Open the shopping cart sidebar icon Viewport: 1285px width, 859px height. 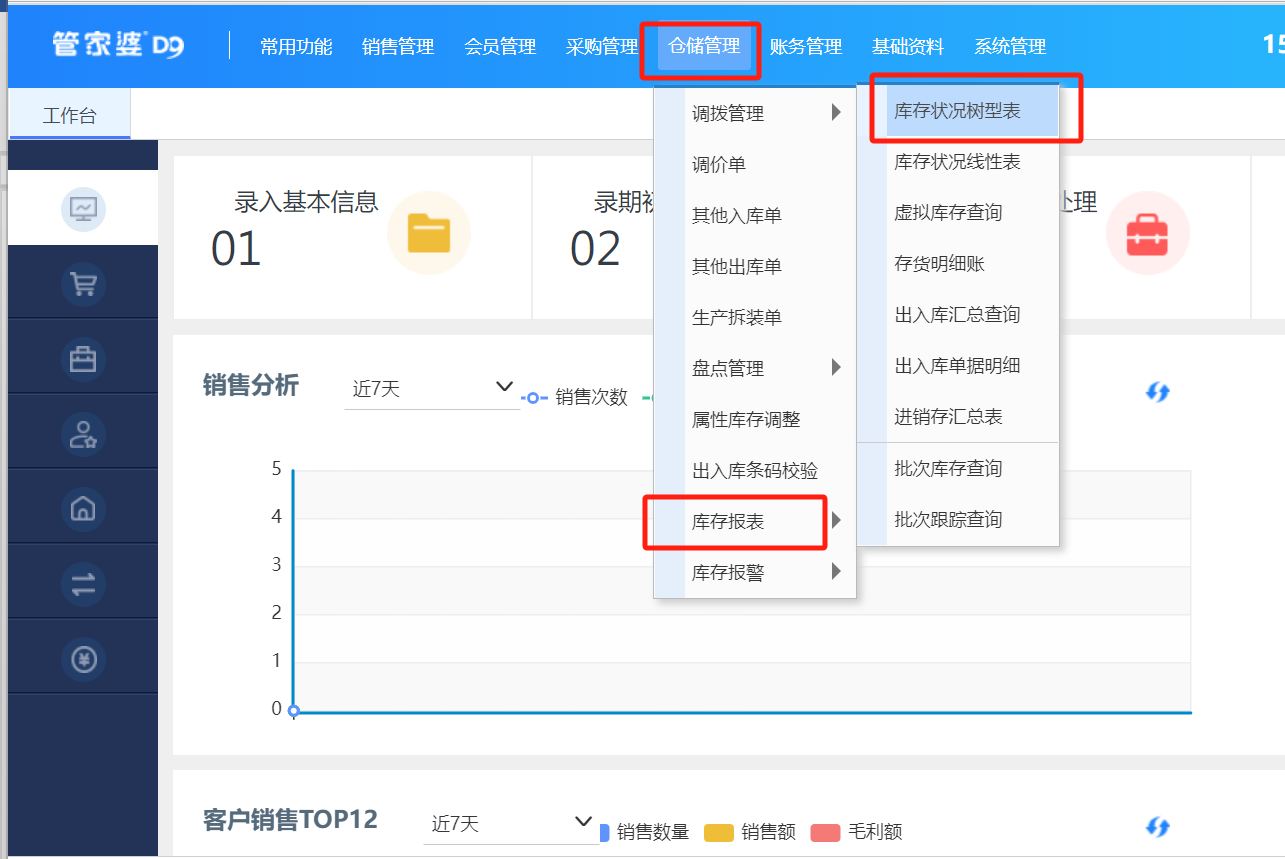[x=83, y=283]
